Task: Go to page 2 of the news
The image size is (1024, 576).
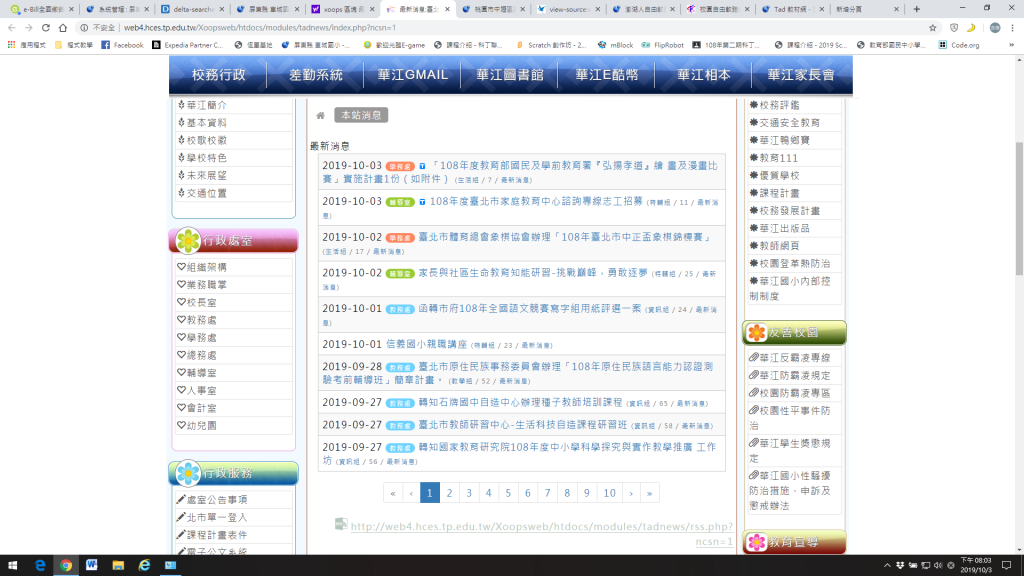Action: click(450, 493)
